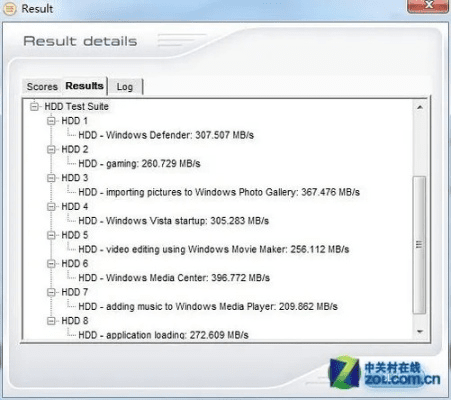Collapse the HDD 6 node
This screenshot has height=400, width=451.
[51, 264]
